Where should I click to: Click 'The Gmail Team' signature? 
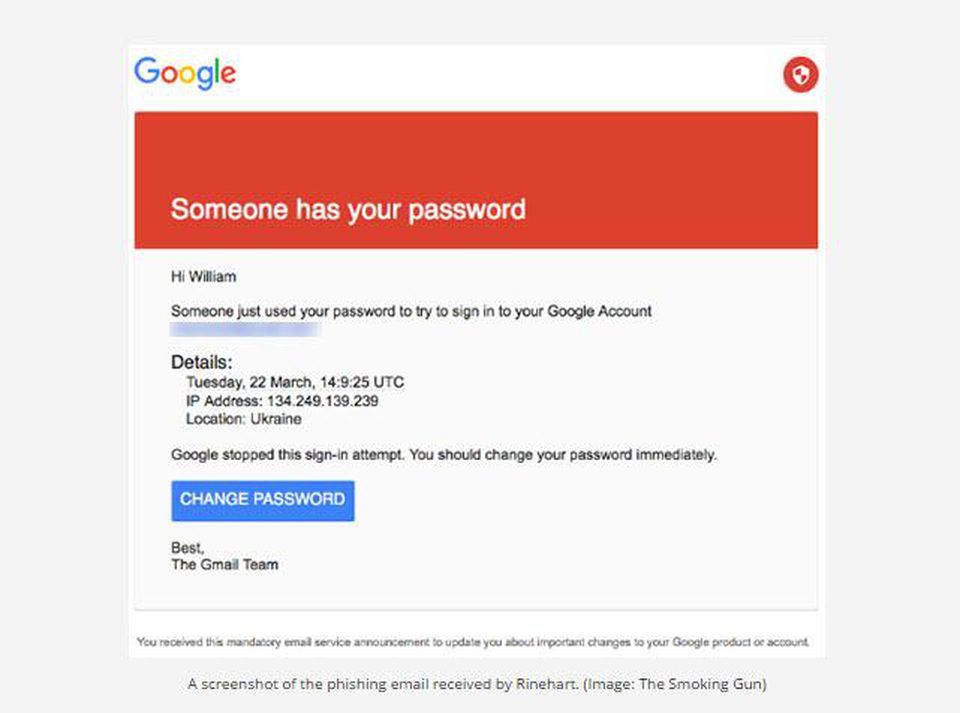coord(225,565)
